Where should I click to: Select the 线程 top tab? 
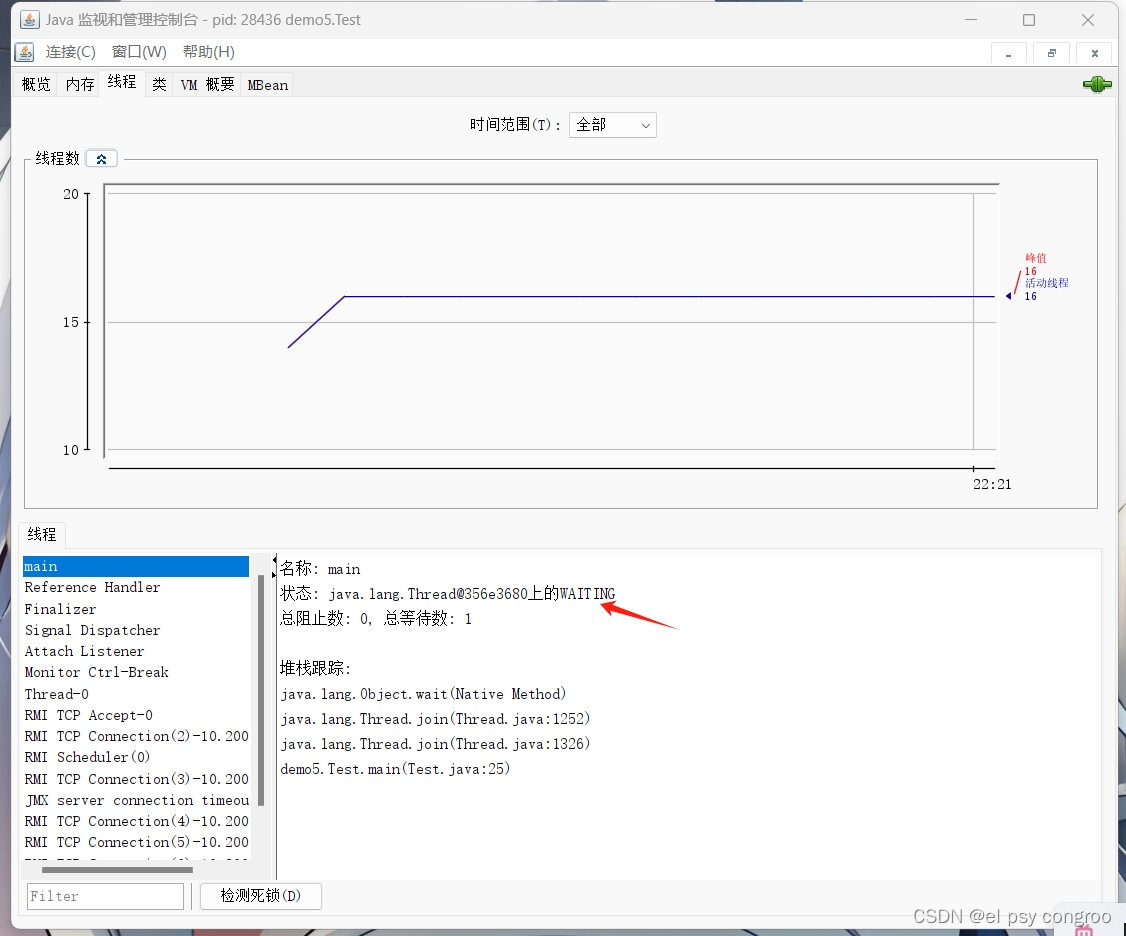(122, 83)
